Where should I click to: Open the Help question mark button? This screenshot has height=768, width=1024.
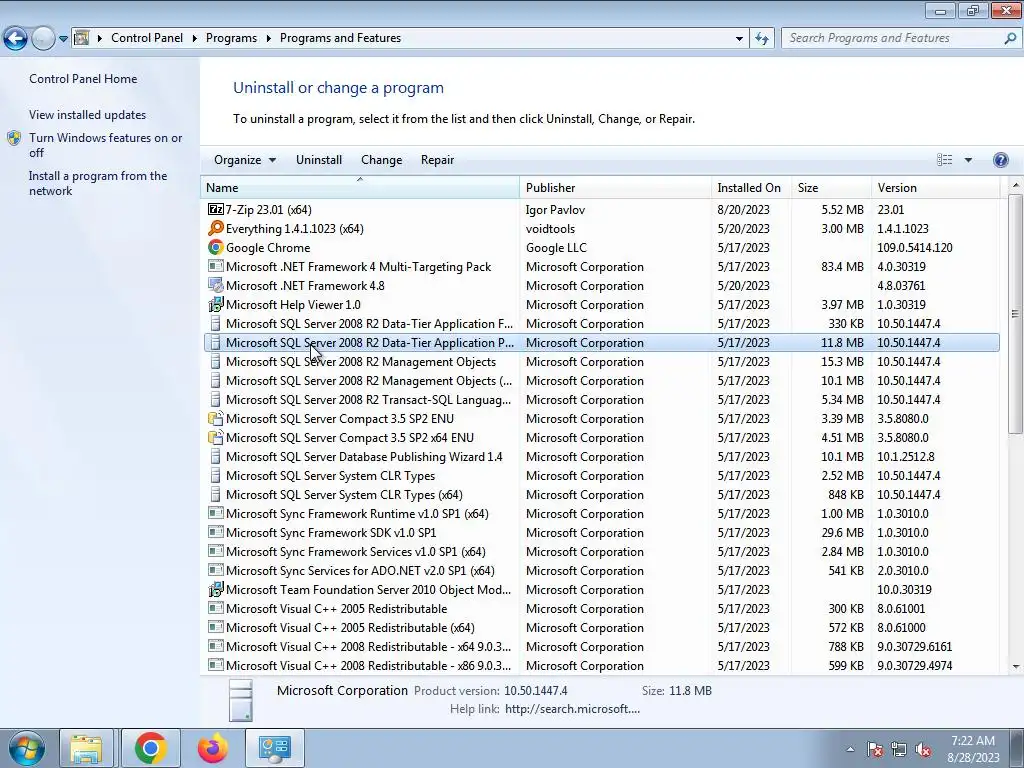pos(1000,160)
